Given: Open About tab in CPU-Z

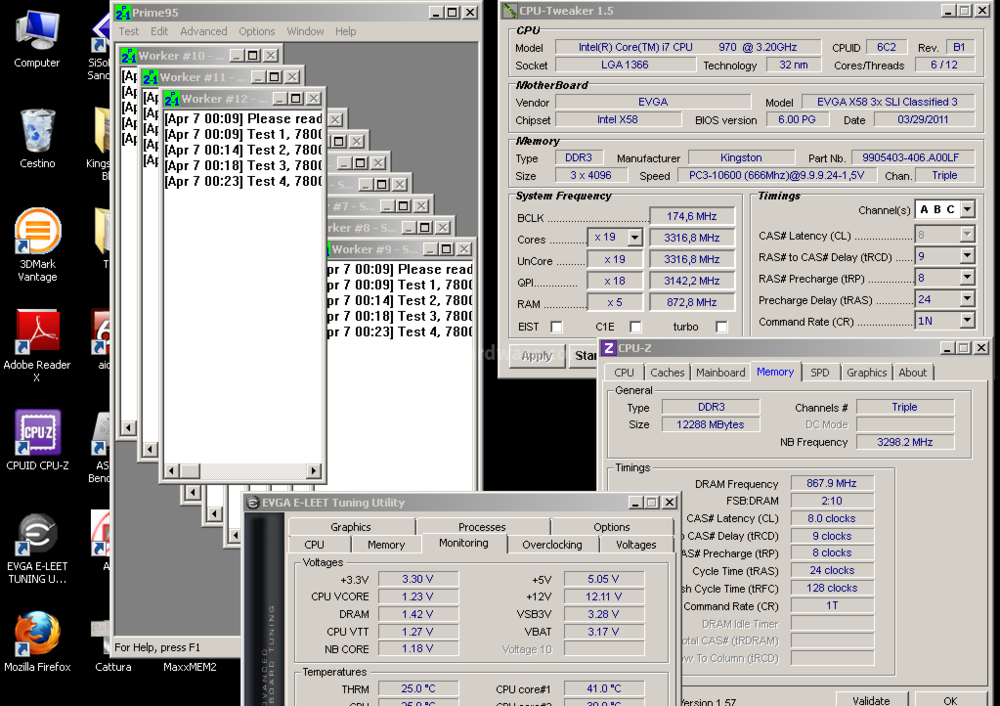Looking at the screenshot, I should pos(913,372).
